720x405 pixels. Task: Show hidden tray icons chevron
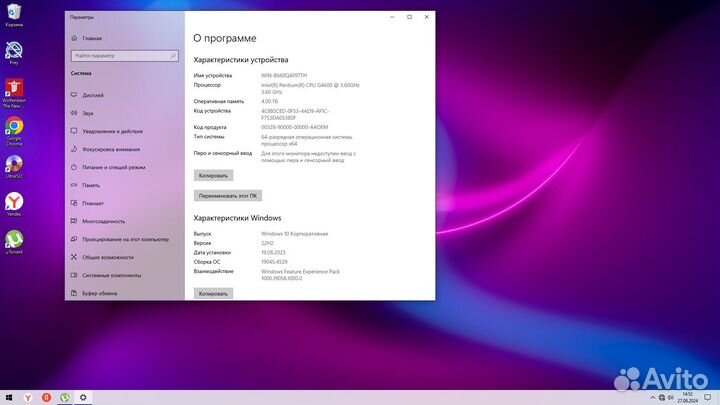point(652,398)
